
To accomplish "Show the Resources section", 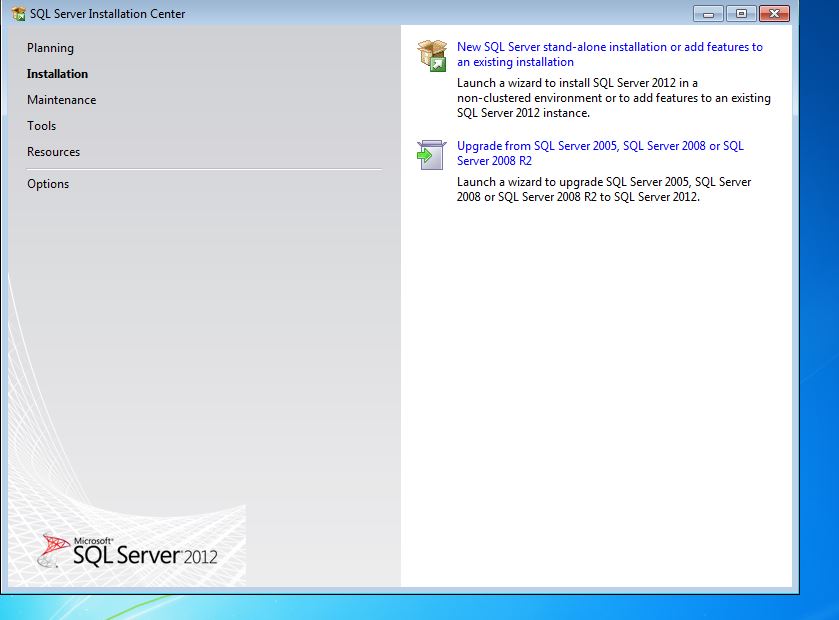I will pos(53,152).
